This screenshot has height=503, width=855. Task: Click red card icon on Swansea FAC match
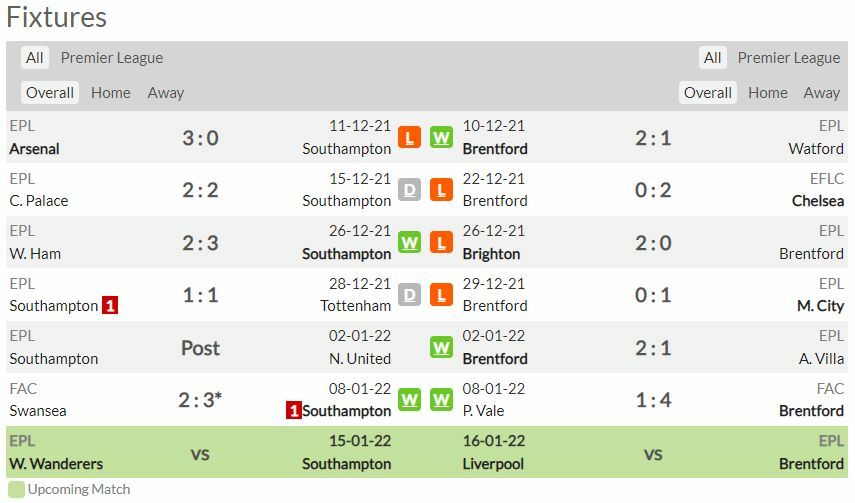[x=294, y=410]
